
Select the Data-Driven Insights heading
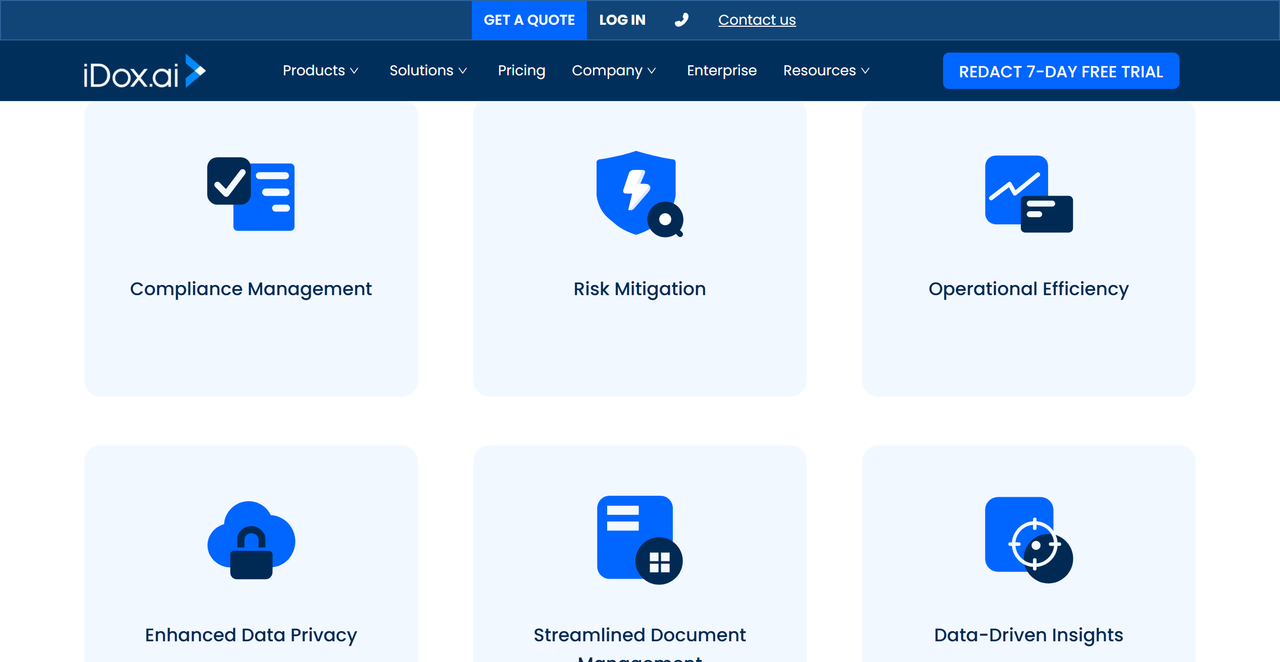click(1029, 635)
